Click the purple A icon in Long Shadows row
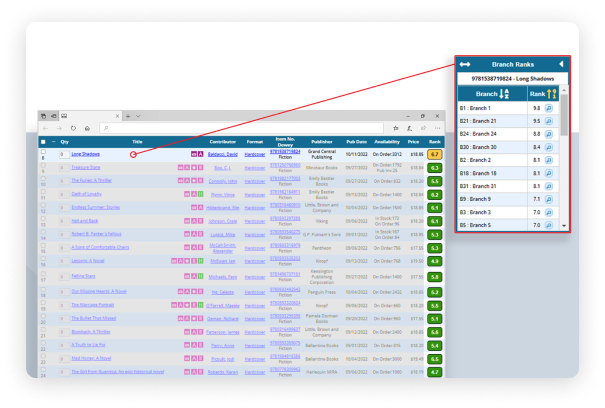Screen dimensions: 605x408 201,154
